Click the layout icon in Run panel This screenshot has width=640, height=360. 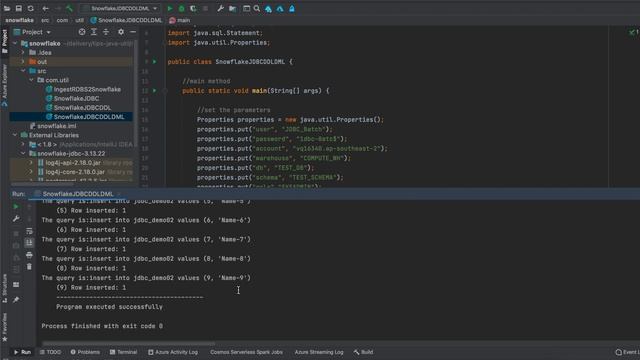click(16, 284)
